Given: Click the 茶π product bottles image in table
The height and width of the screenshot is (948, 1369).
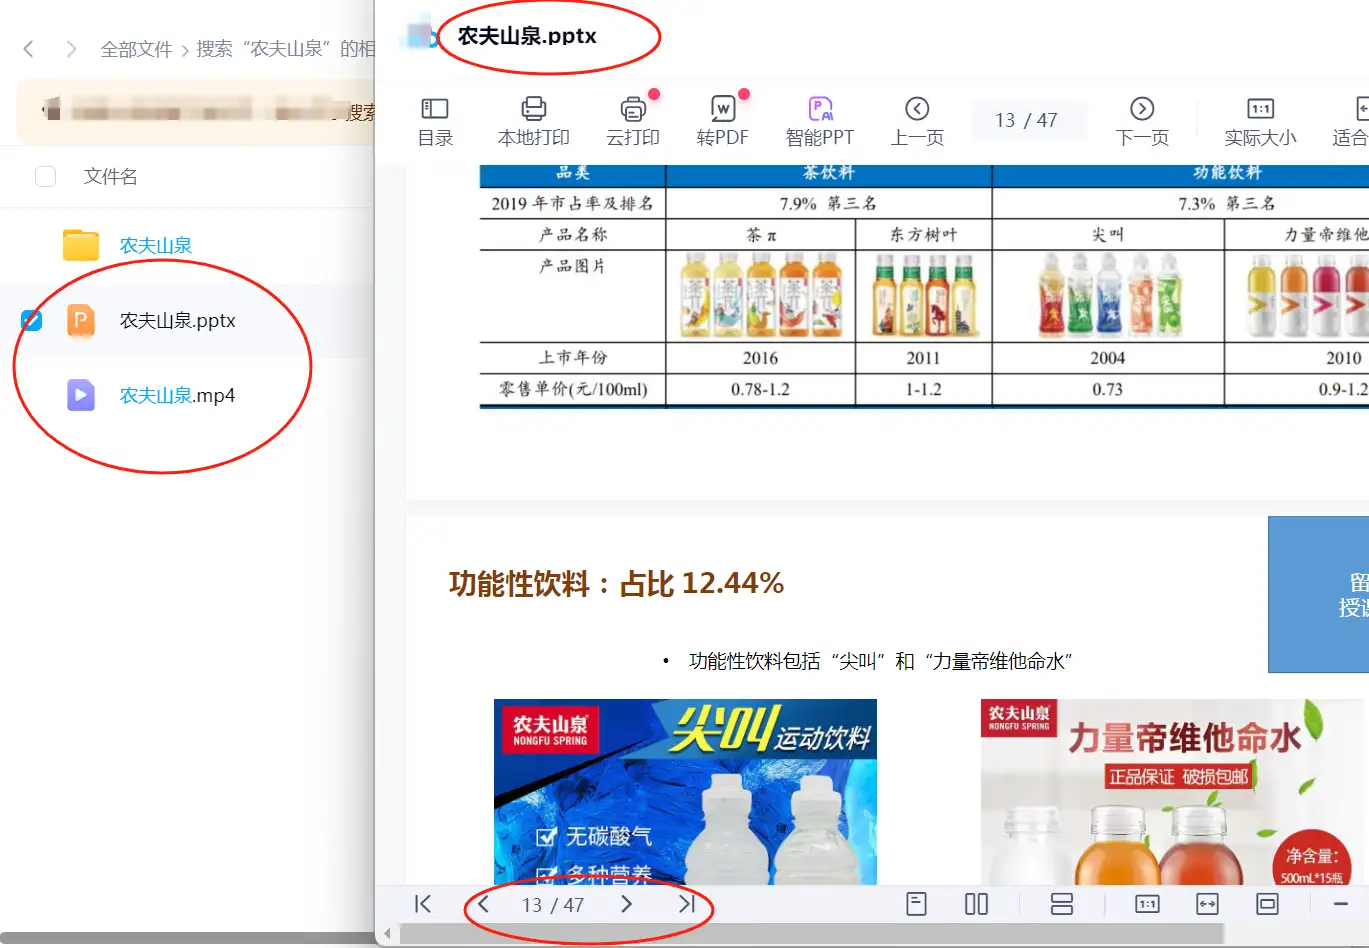Looking at the screenshot, I should [x=761, y=295].
